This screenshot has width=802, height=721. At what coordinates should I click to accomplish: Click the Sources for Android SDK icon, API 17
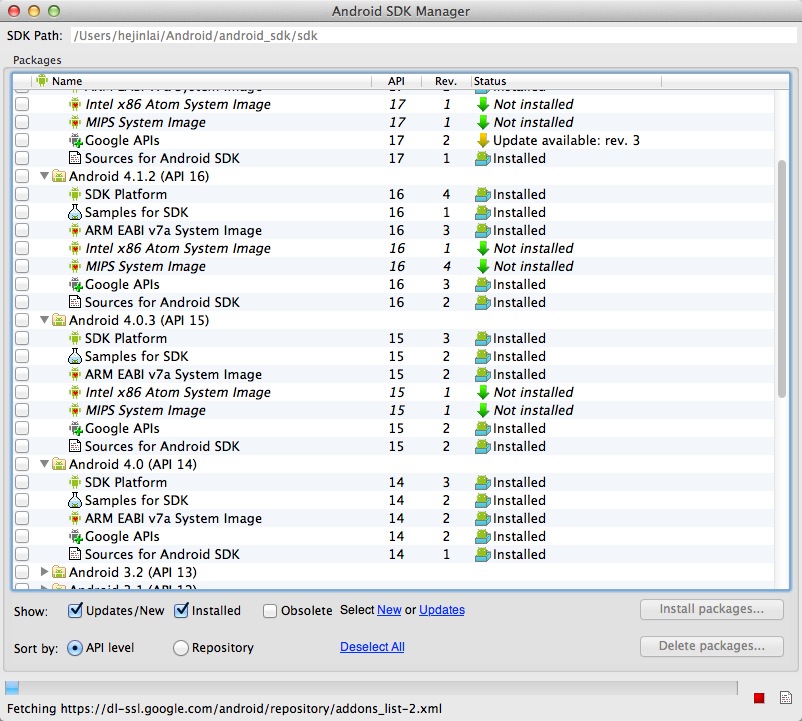(x=75, y=158)
